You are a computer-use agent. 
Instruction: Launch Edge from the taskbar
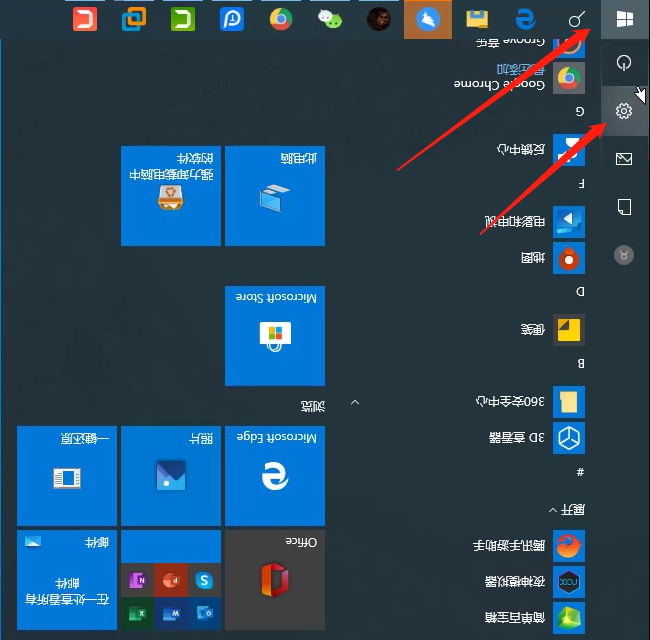(x=526, y=19)
